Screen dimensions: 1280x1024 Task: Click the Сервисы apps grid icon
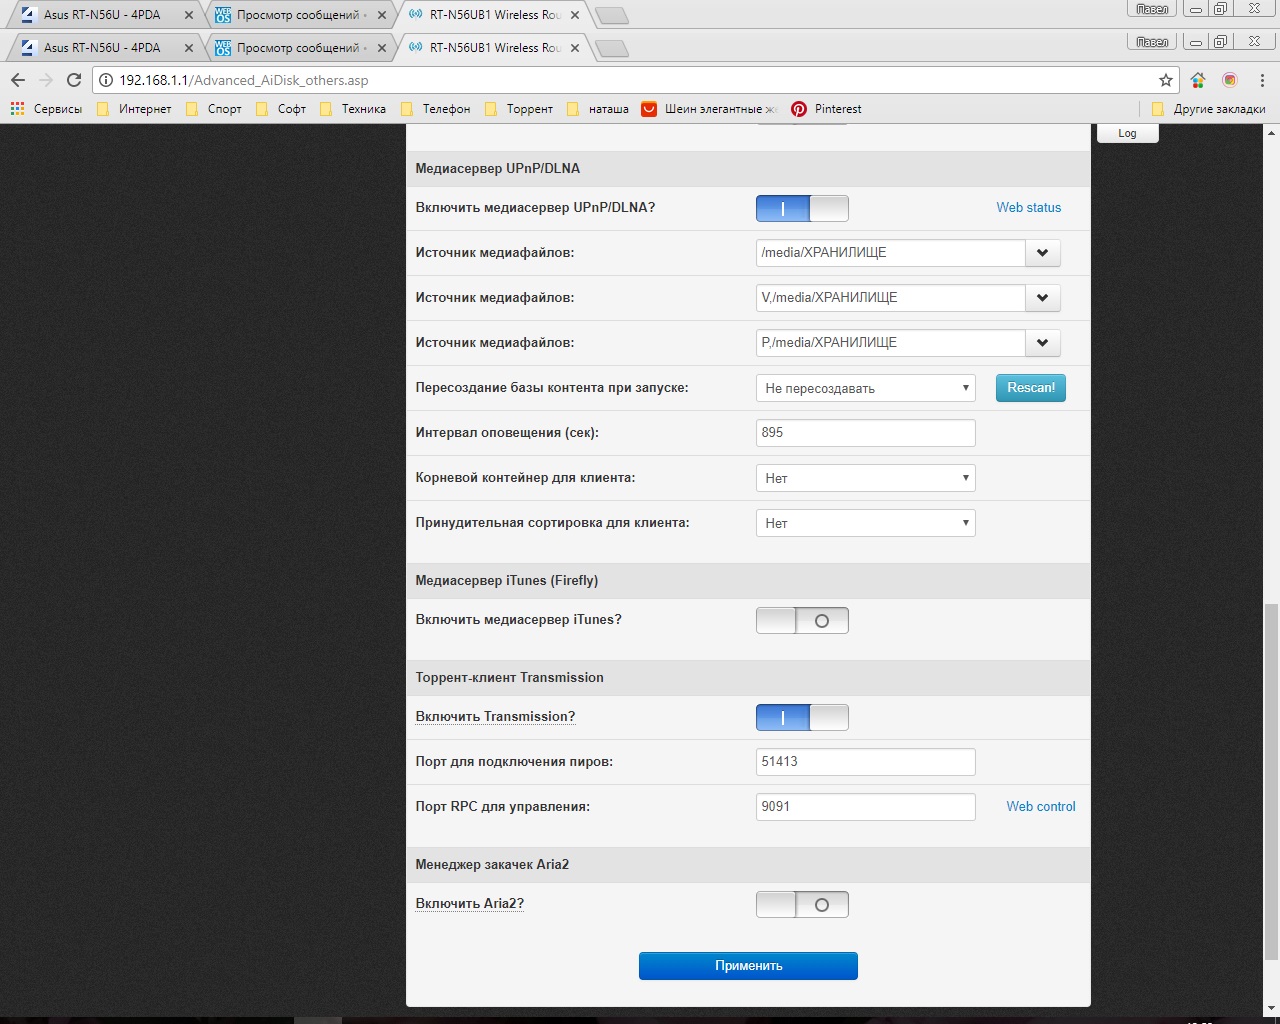coord(18,109)
